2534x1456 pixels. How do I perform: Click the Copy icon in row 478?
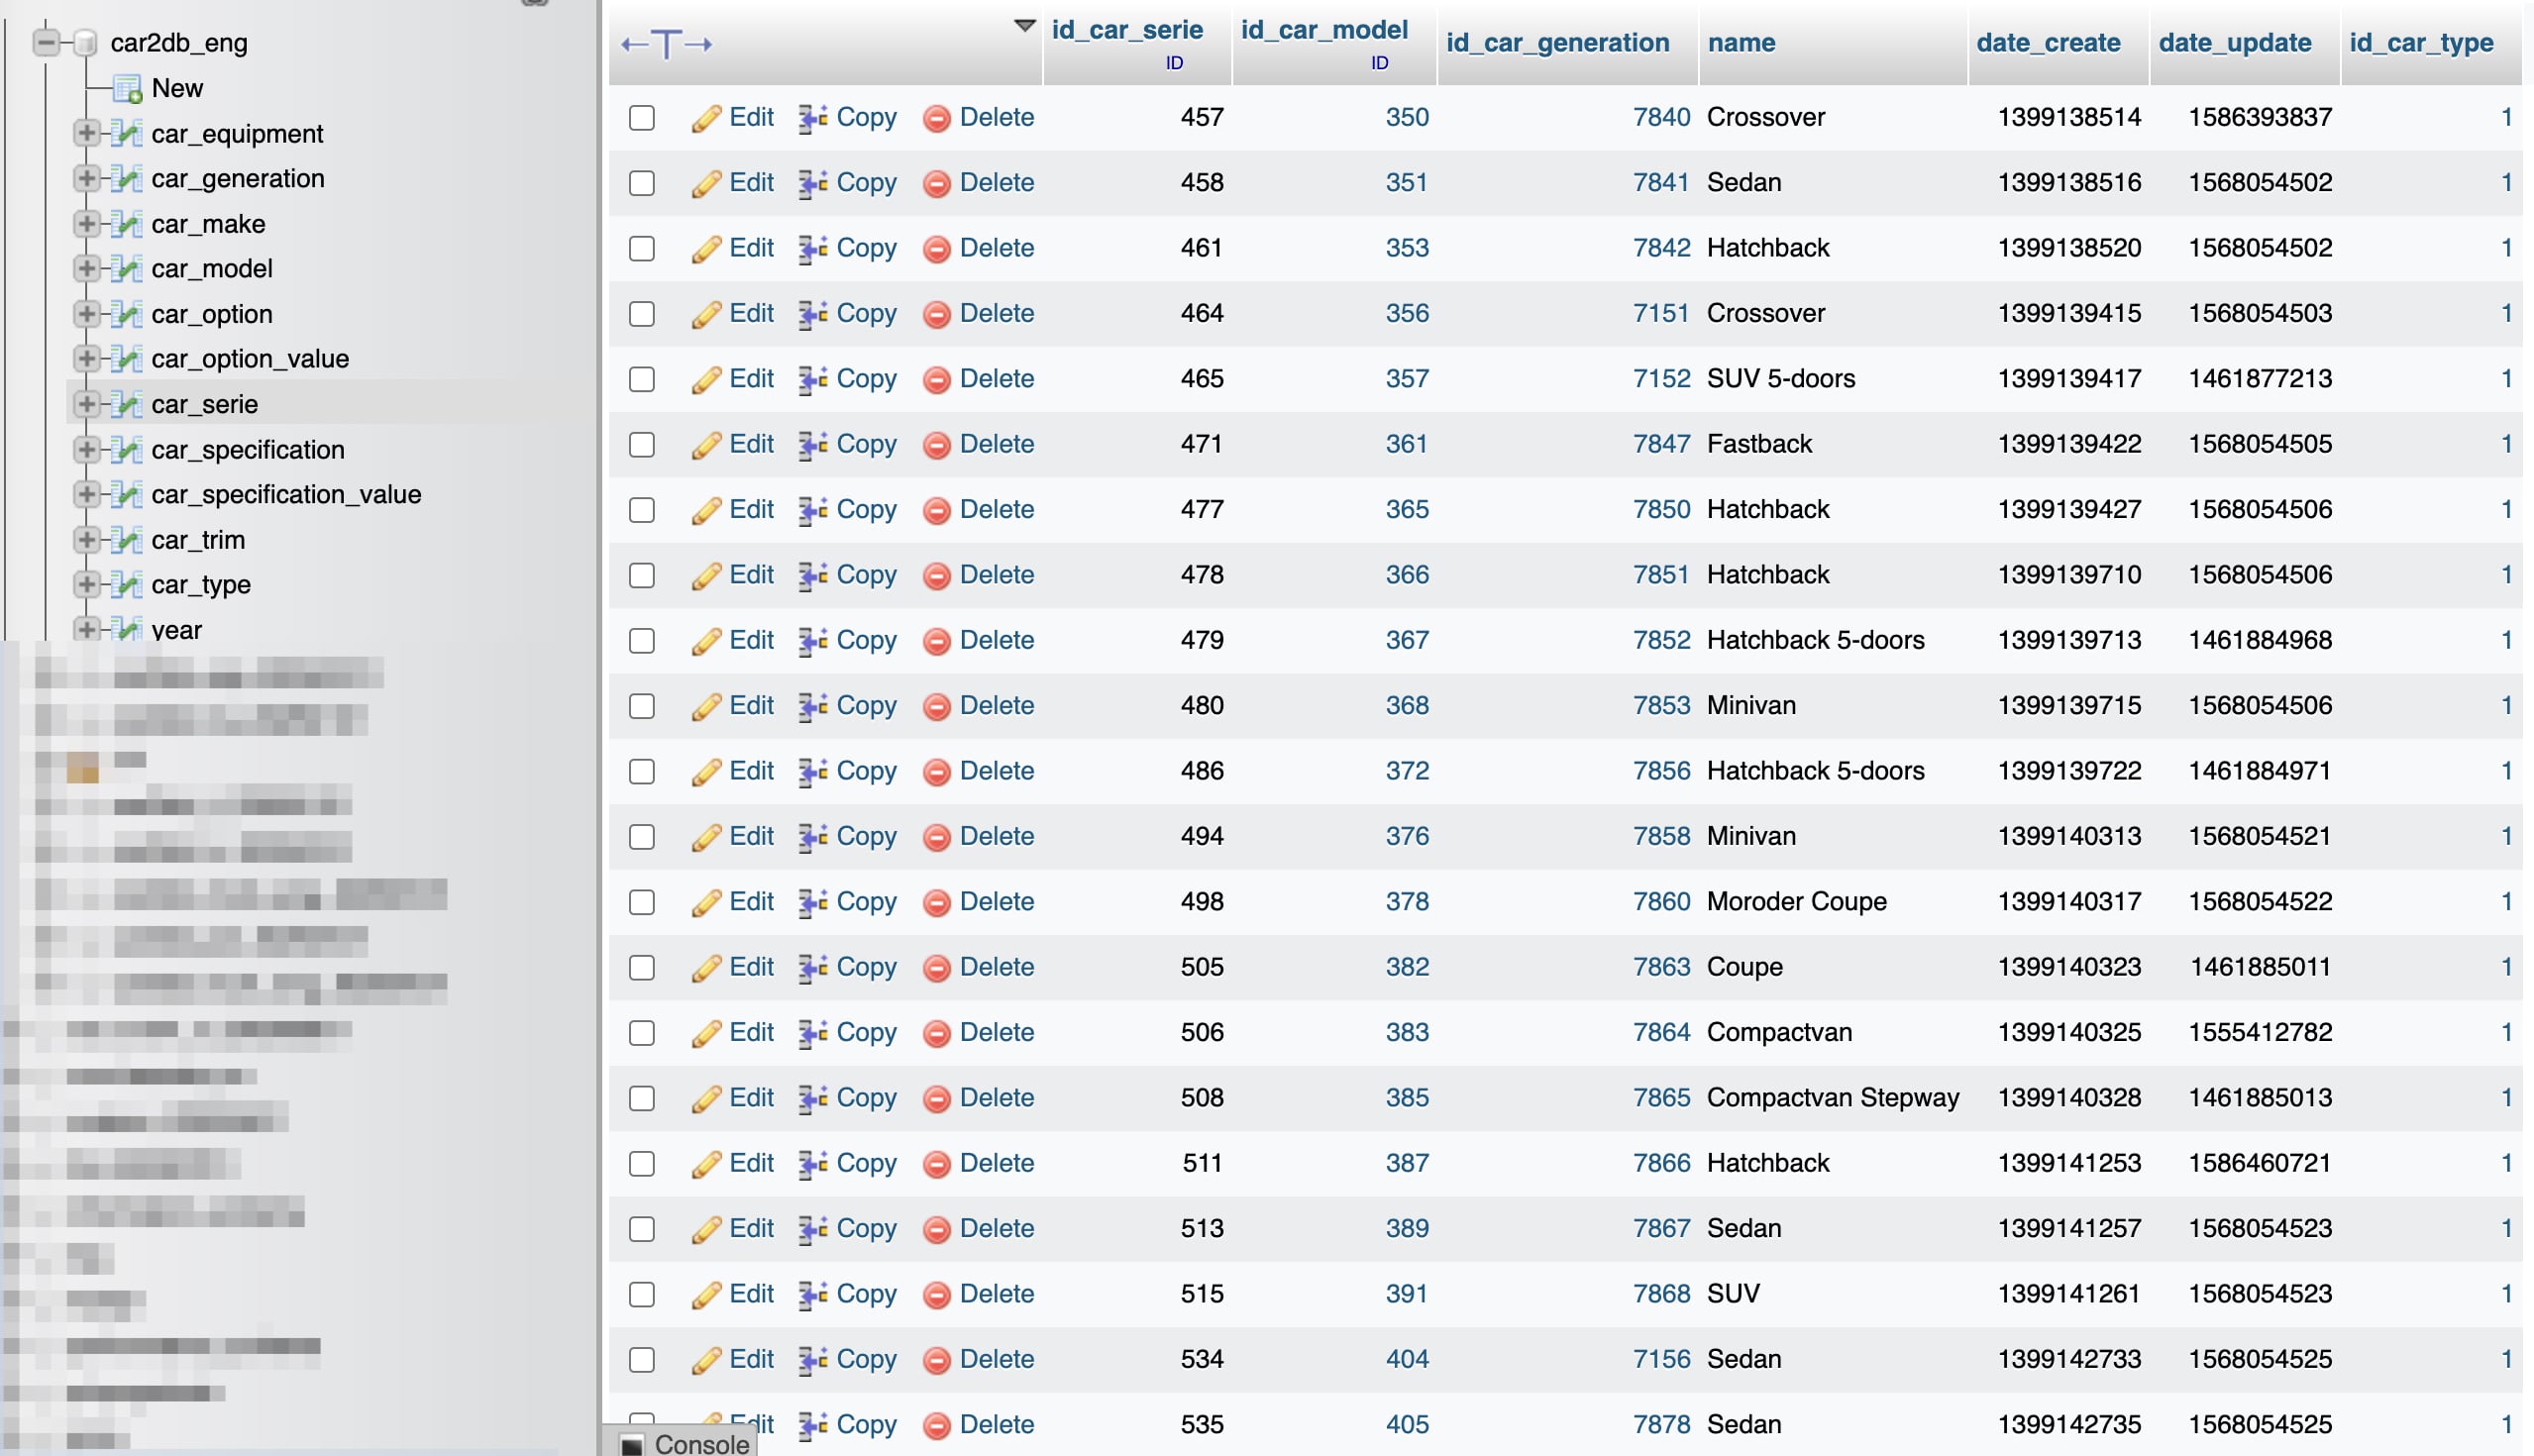[812, 575]
